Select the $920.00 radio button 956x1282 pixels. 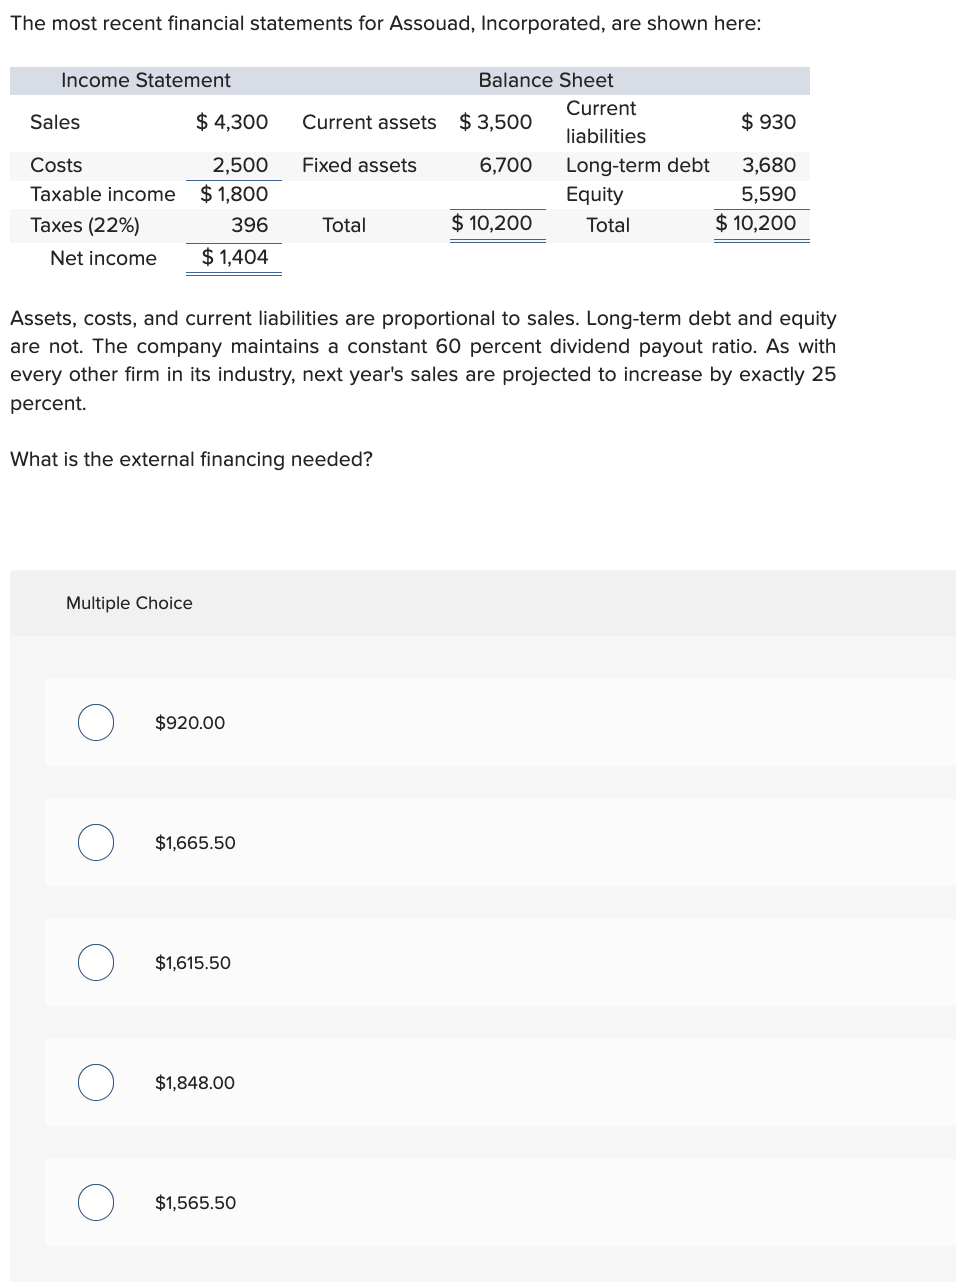tap(96, 722)
